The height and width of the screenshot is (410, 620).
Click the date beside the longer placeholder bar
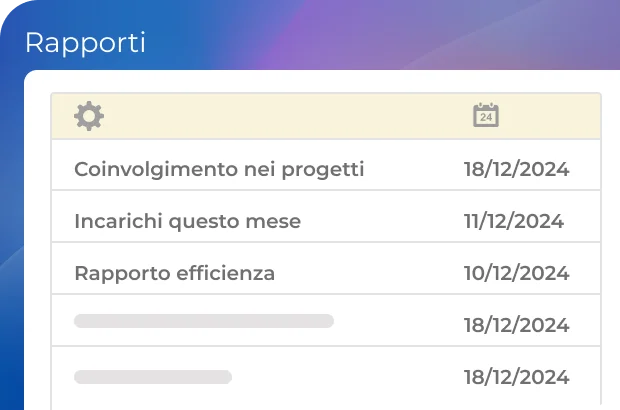pos(516,325)
